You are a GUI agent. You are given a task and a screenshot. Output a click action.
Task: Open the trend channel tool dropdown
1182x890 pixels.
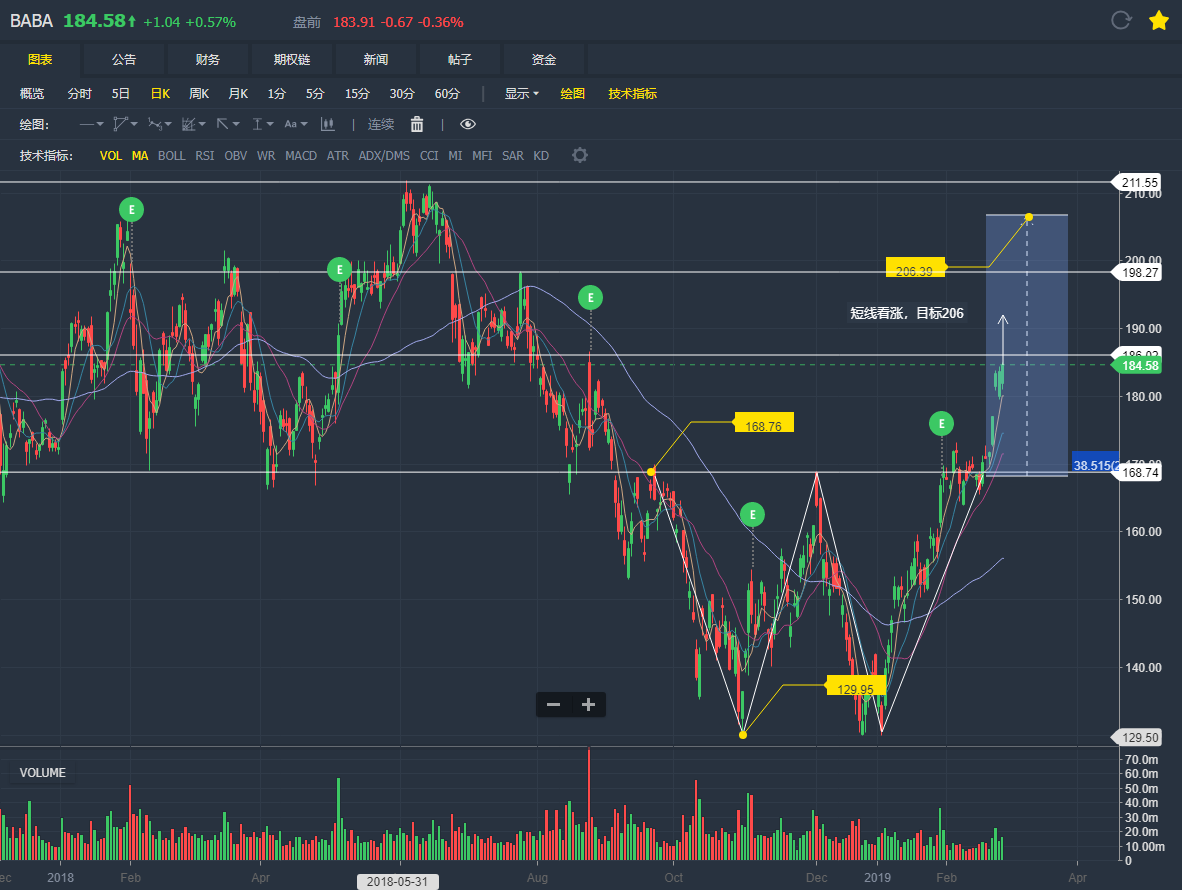pyautogui.click(x=125, y=124)
